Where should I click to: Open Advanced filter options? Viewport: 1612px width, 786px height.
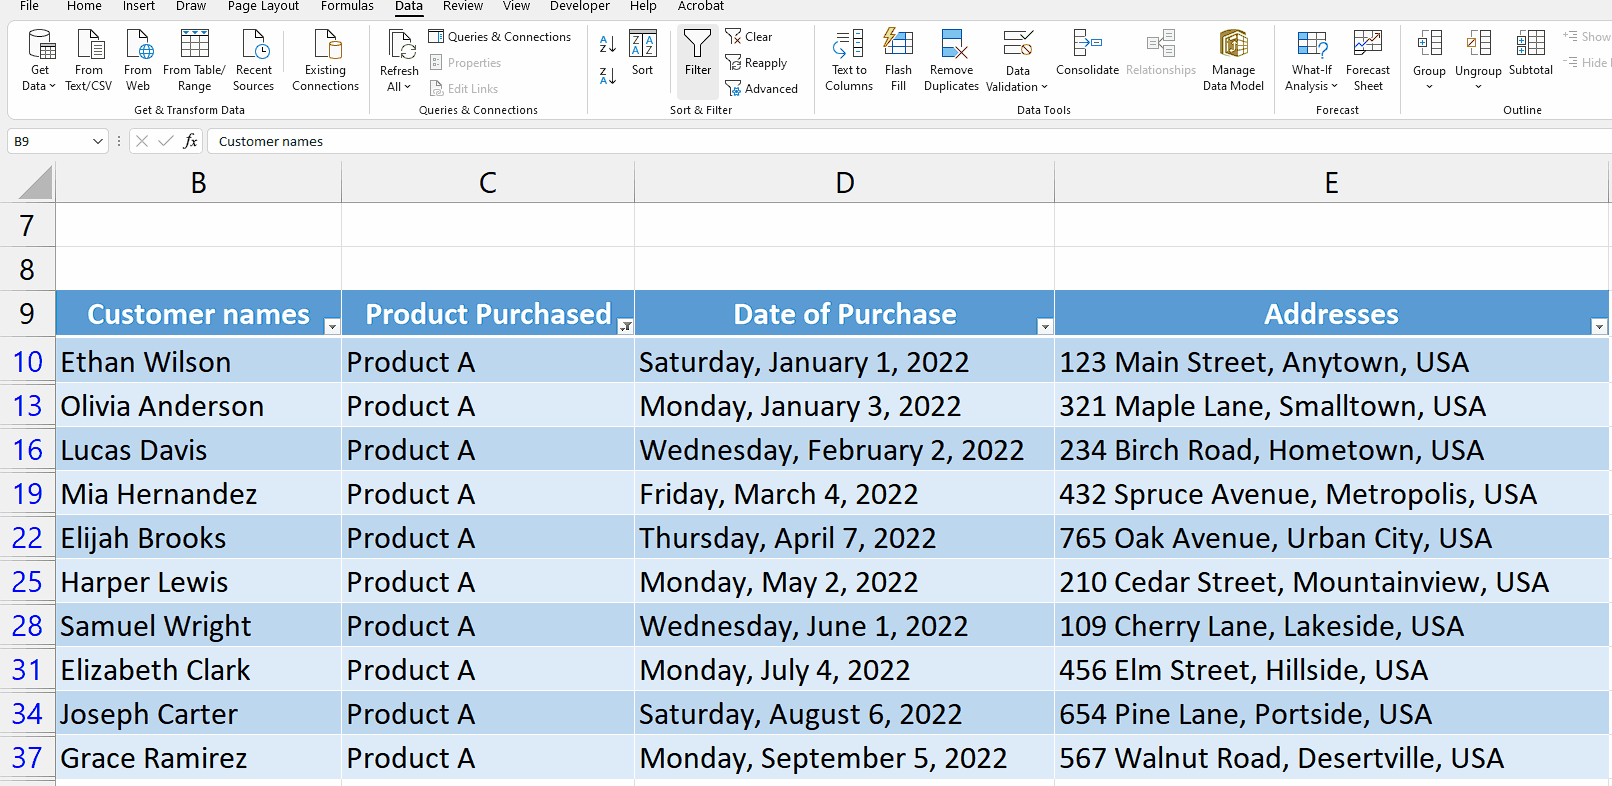[762, 89]
